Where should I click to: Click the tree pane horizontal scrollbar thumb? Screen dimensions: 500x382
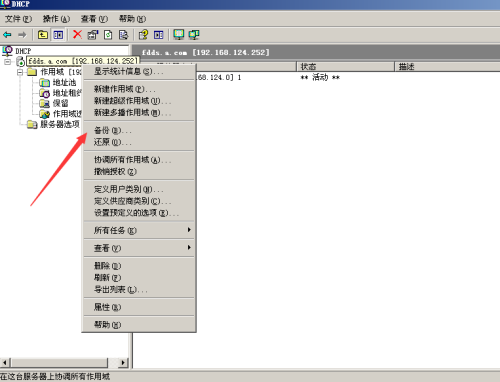tap(59, 362)
